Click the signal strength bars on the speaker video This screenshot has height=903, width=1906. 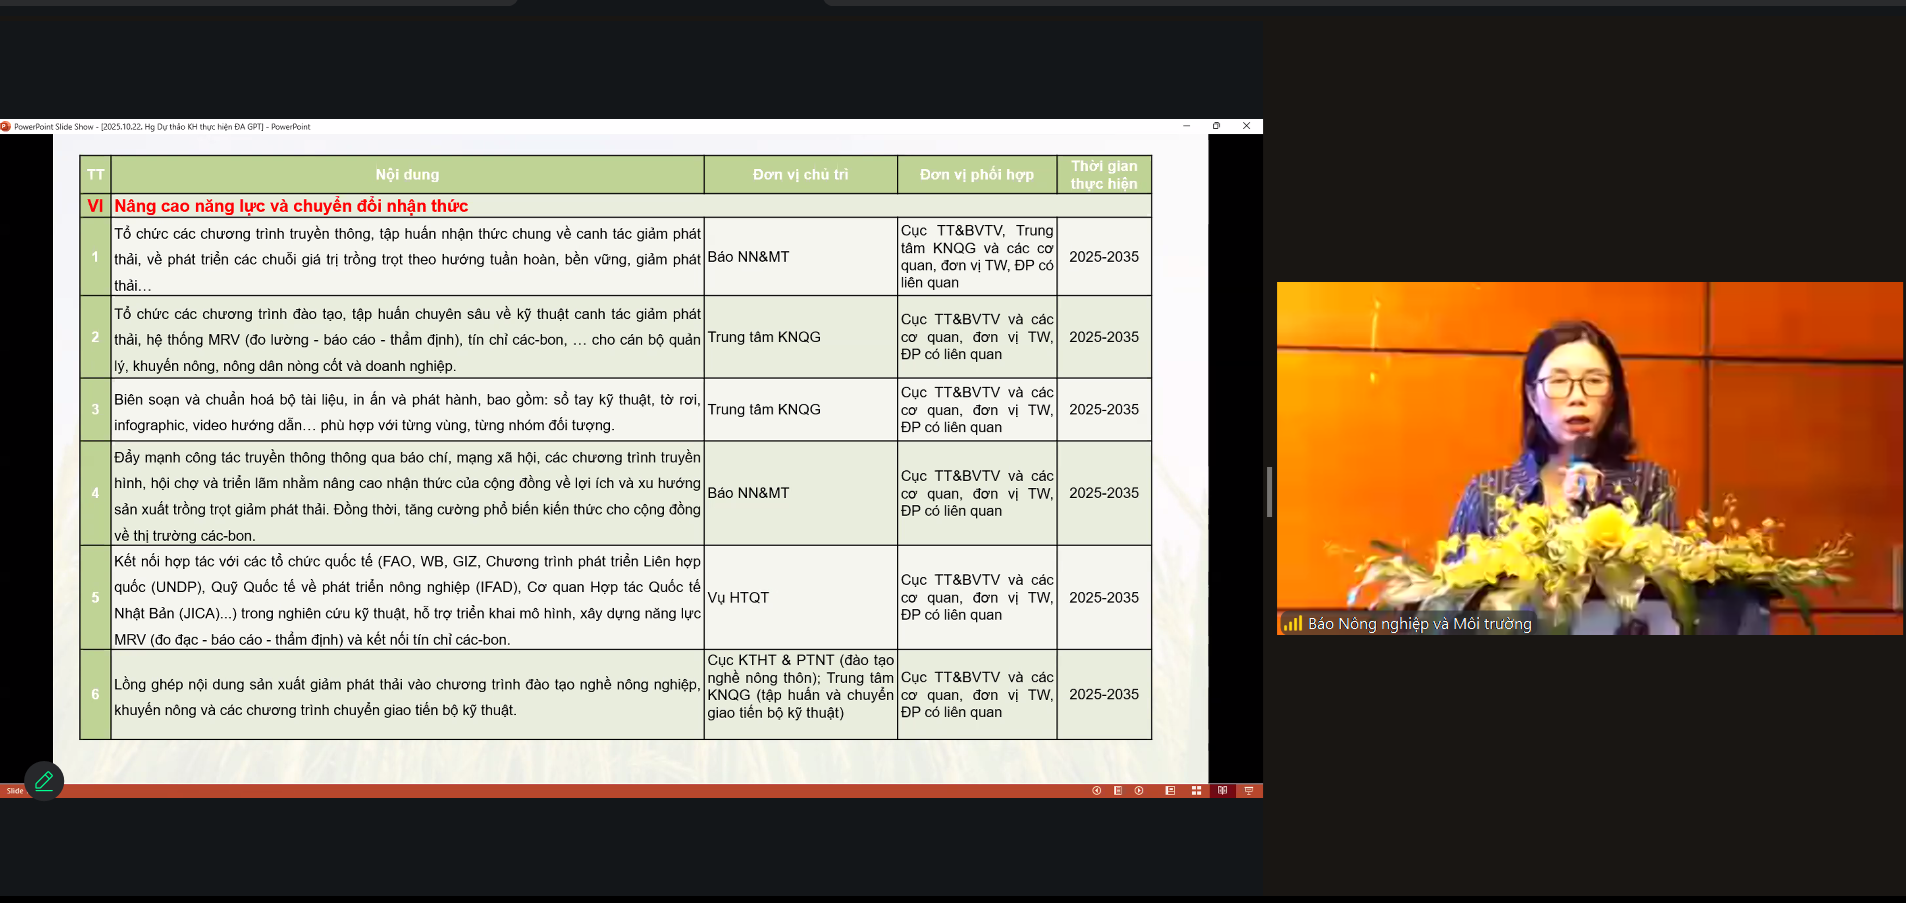coord(1292,624)
